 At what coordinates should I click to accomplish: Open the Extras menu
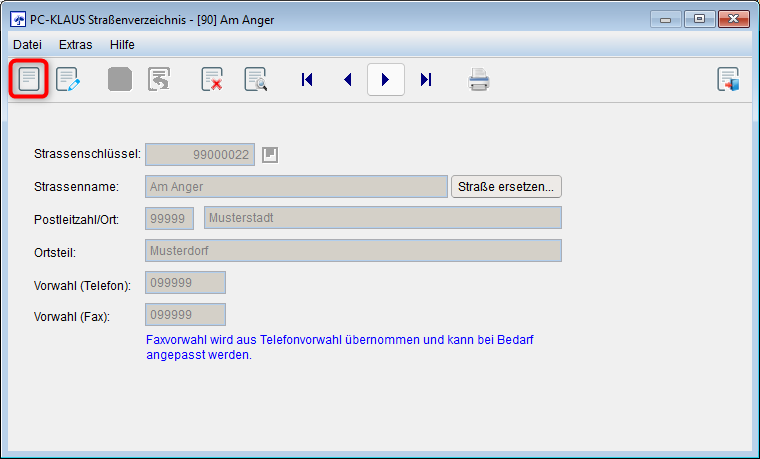[75, 44]
